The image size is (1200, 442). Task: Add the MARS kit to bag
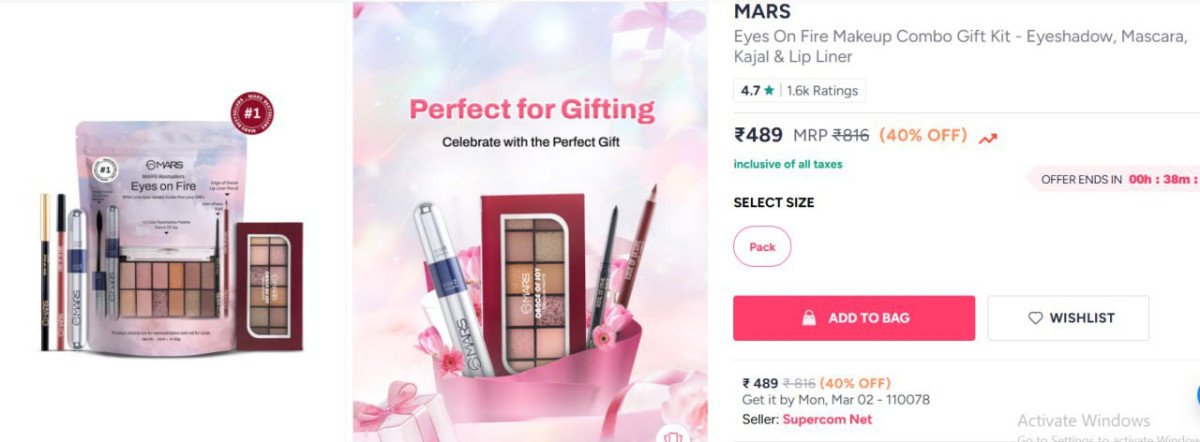pyautogui.click(x=854, y=318)
